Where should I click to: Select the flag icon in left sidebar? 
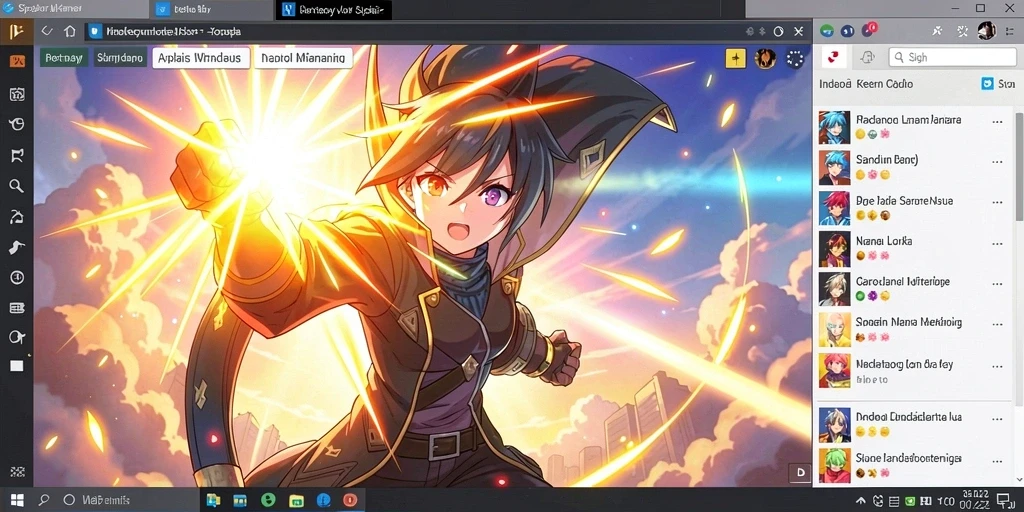(17, 155)
